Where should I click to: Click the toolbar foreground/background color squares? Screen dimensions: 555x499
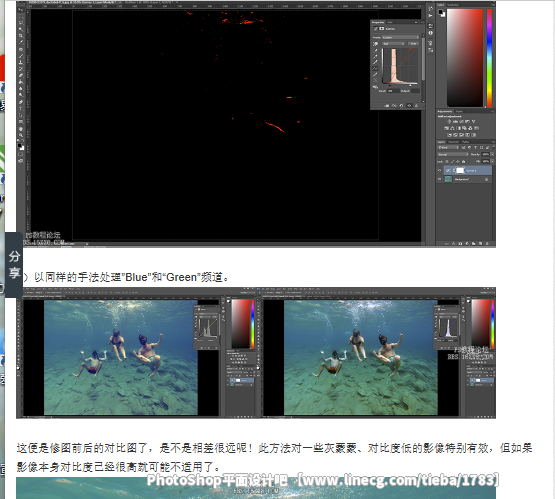coord(21,147)
